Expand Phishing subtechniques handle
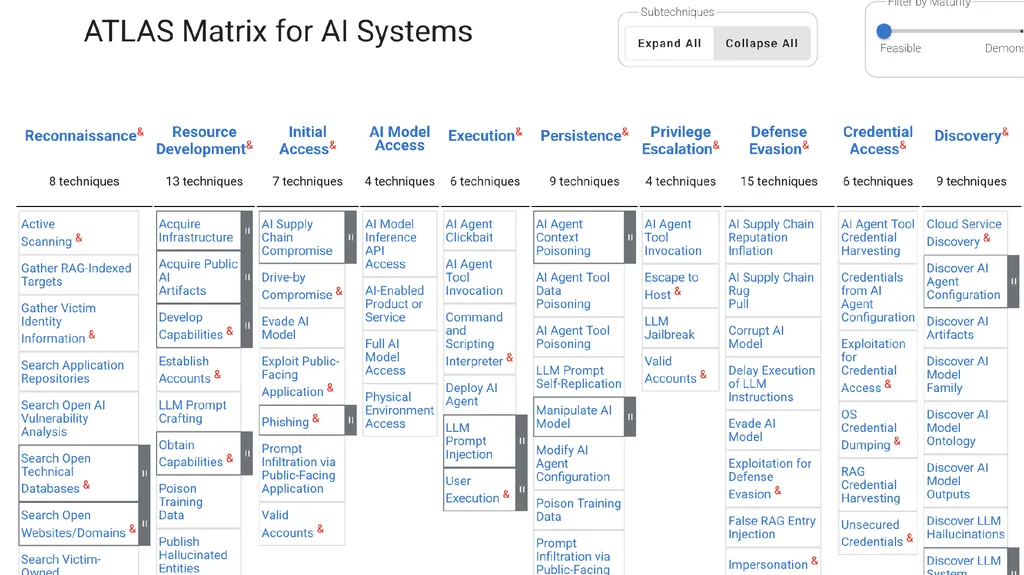Screen dimensions: 1024x575 (x=351, y=420)
